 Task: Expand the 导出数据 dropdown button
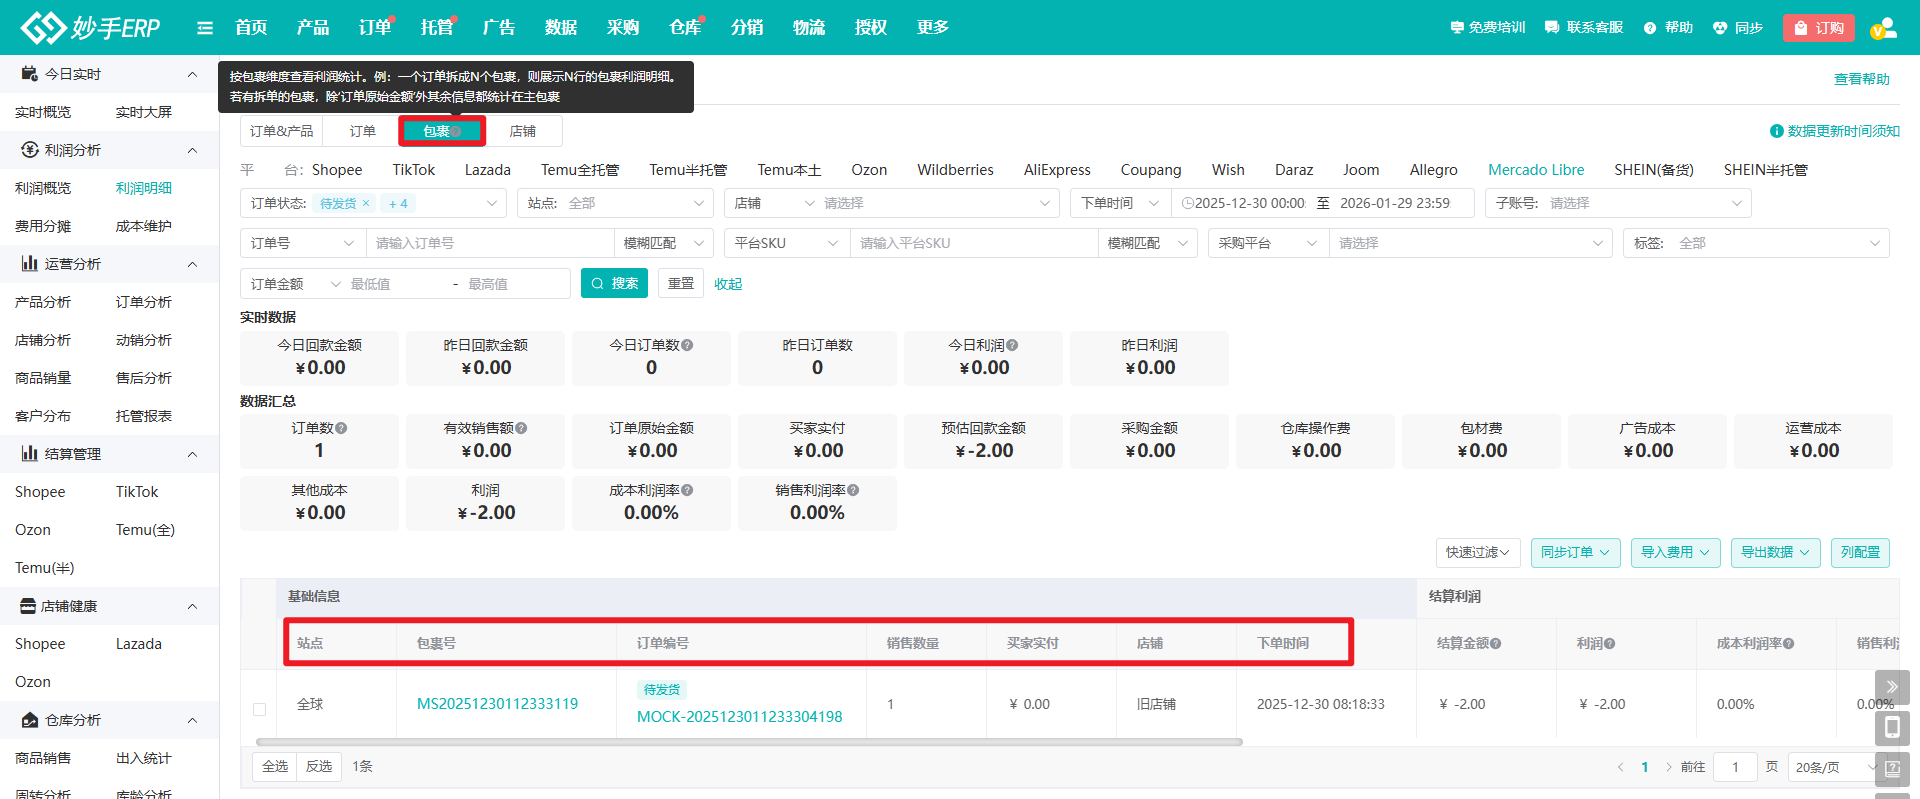pos(1775,552)
